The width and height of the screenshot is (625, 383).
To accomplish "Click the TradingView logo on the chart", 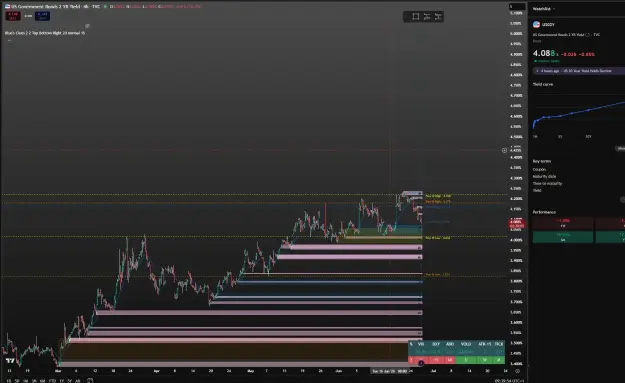I will click(x=10, y=361).
